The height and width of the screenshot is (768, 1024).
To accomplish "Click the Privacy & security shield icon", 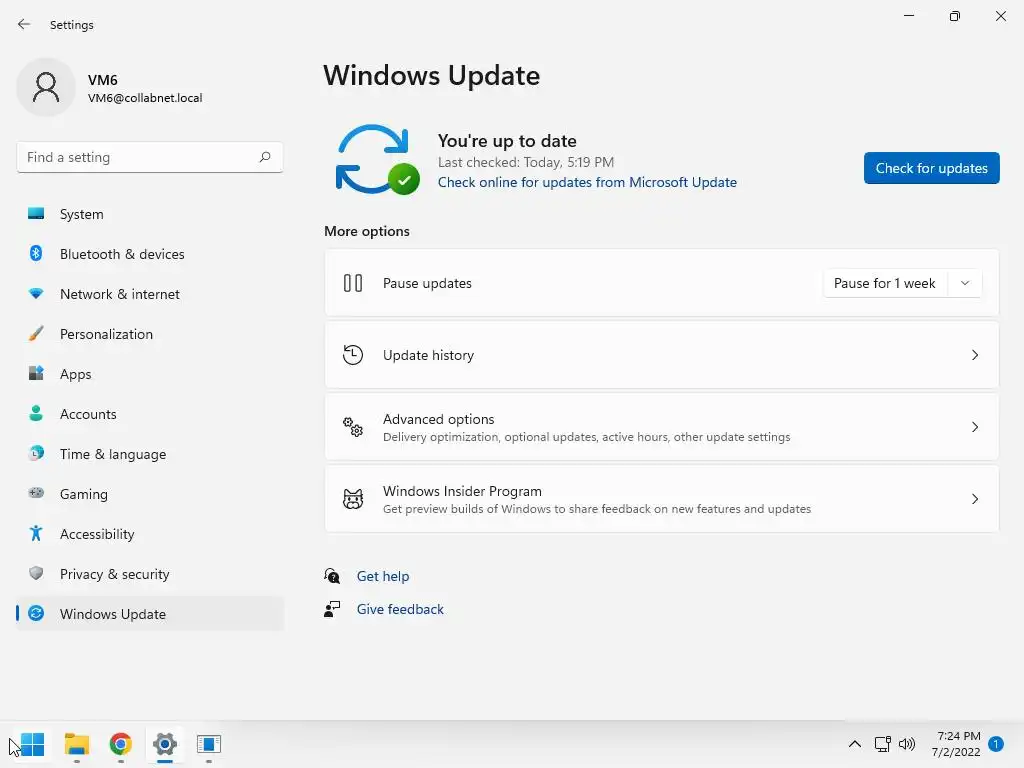I will [36, 573].
